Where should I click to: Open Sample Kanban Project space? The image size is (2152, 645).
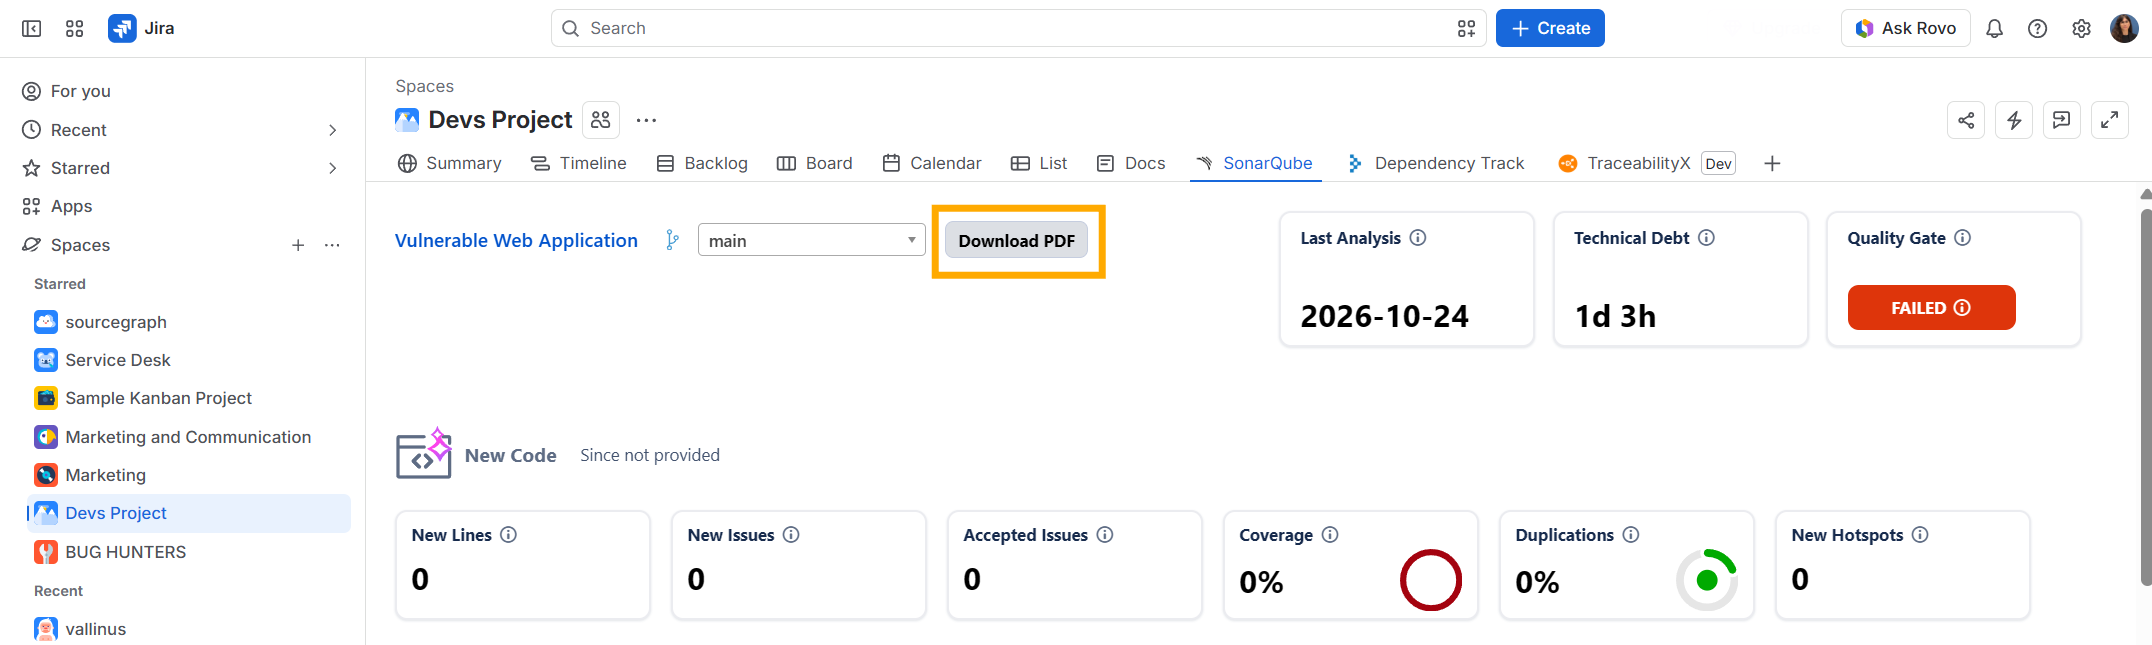pos(190,398)
